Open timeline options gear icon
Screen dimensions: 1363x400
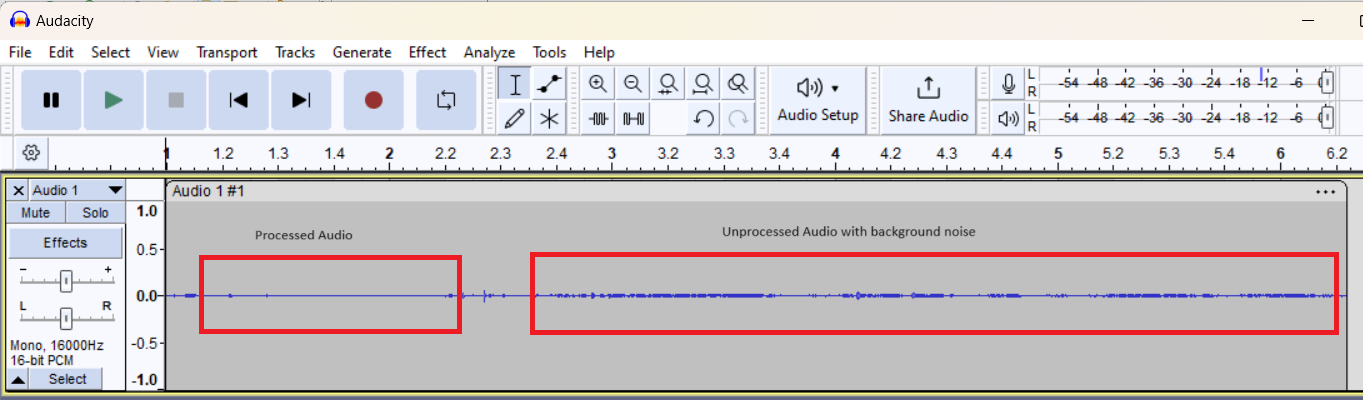[31, 153]
